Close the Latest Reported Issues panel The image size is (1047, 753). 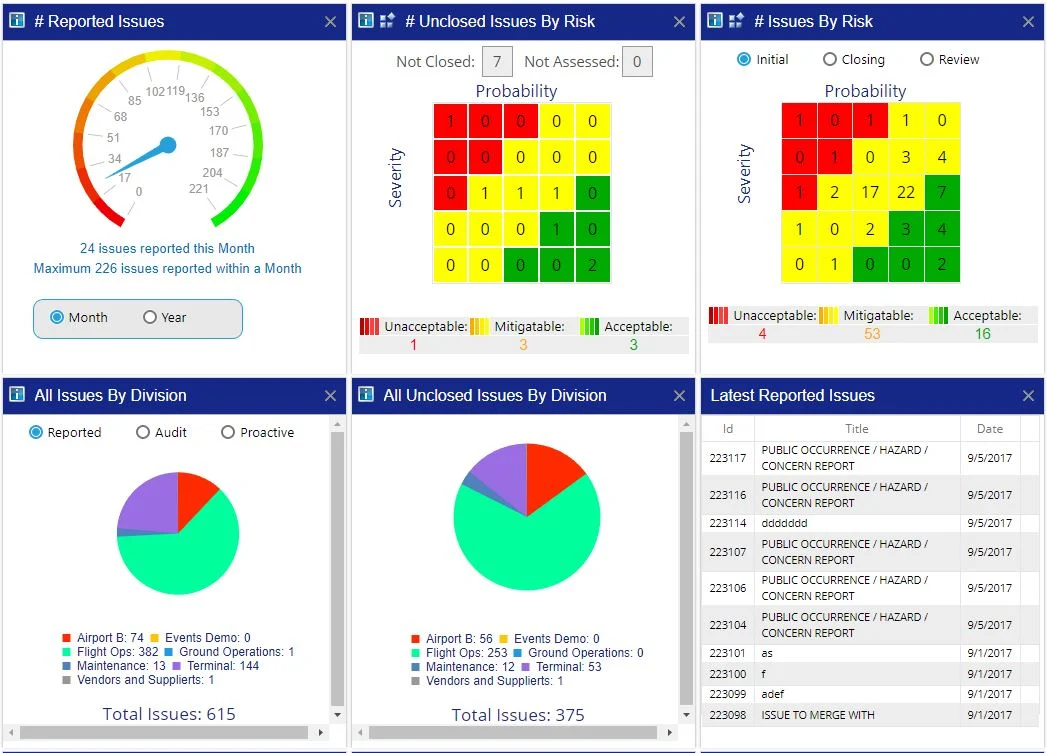1028,396
